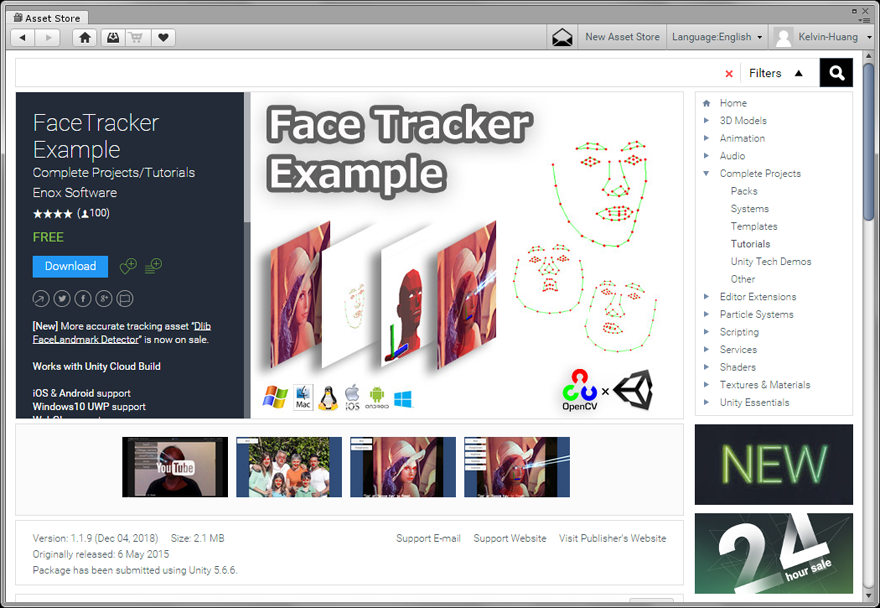Open Textures & Materials category
880x608 pixels.
[764, 385]
